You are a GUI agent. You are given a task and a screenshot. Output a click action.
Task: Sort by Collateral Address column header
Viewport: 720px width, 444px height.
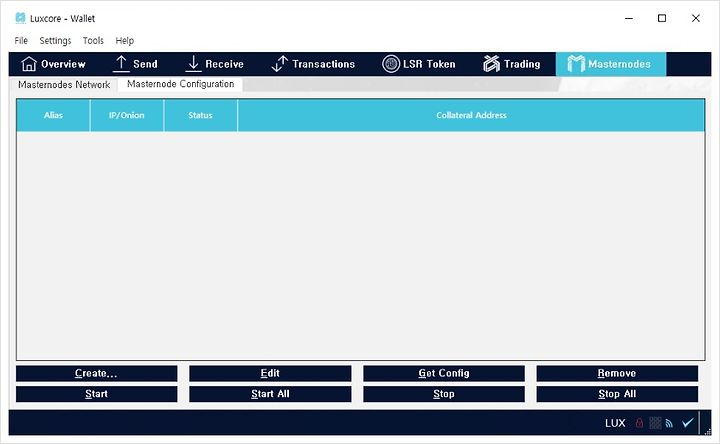(471, 115)
